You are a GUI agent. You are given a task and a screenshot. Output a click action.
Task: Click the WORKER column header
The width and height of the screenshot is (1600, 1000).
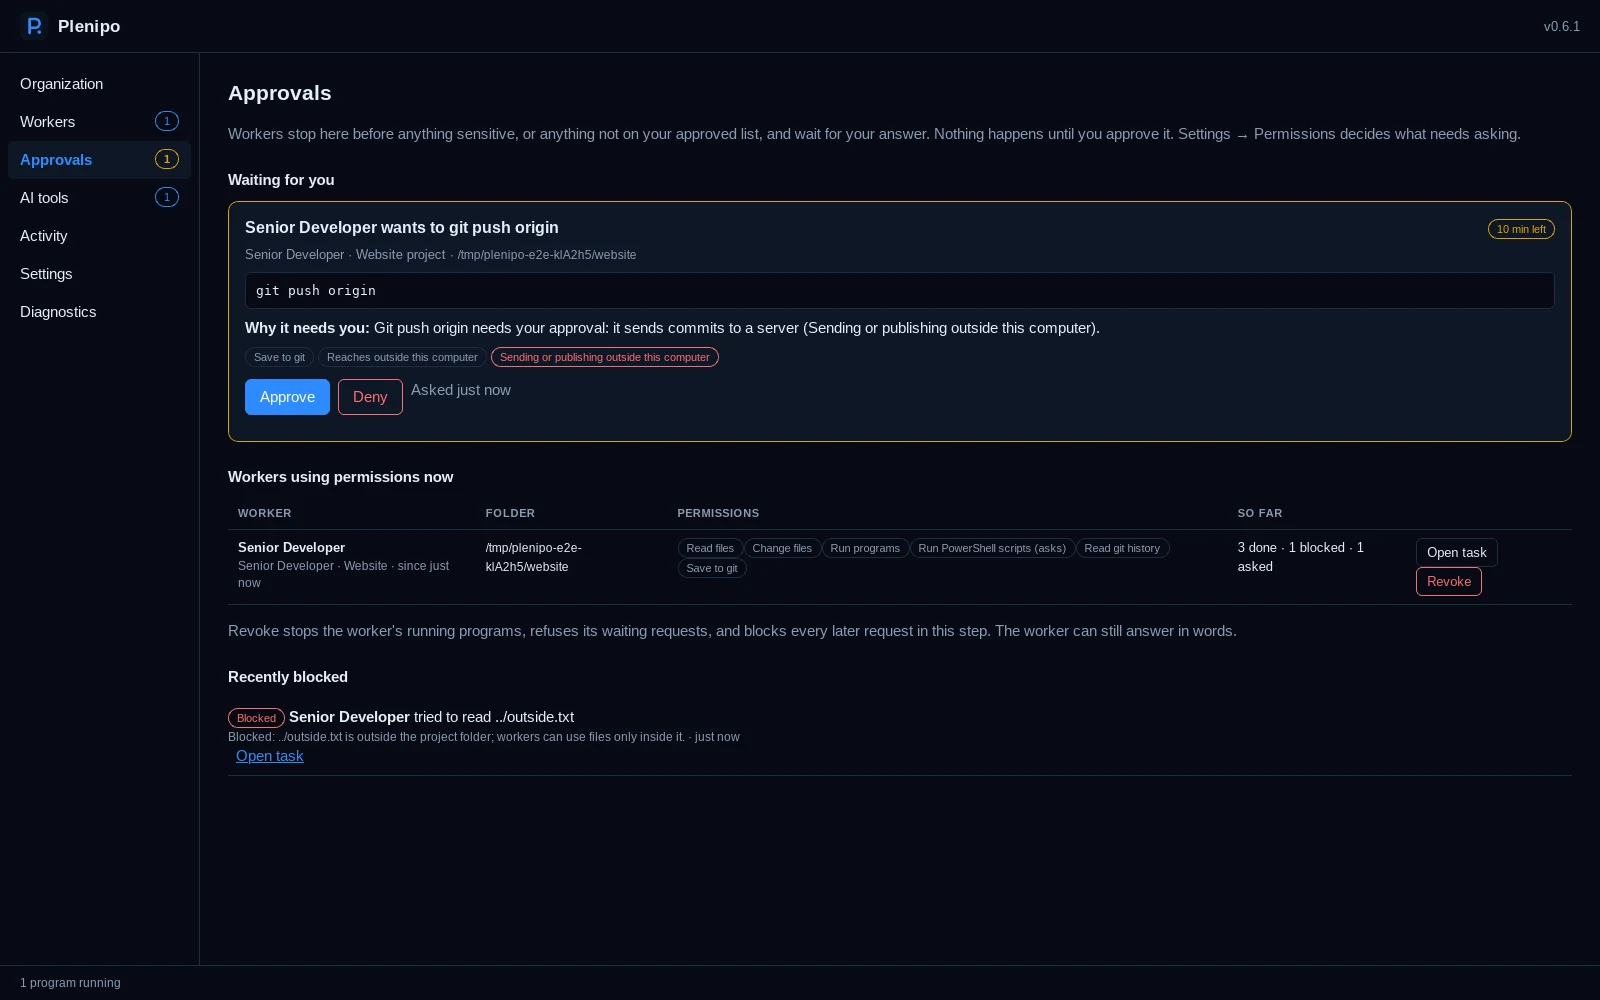(265, 513)
